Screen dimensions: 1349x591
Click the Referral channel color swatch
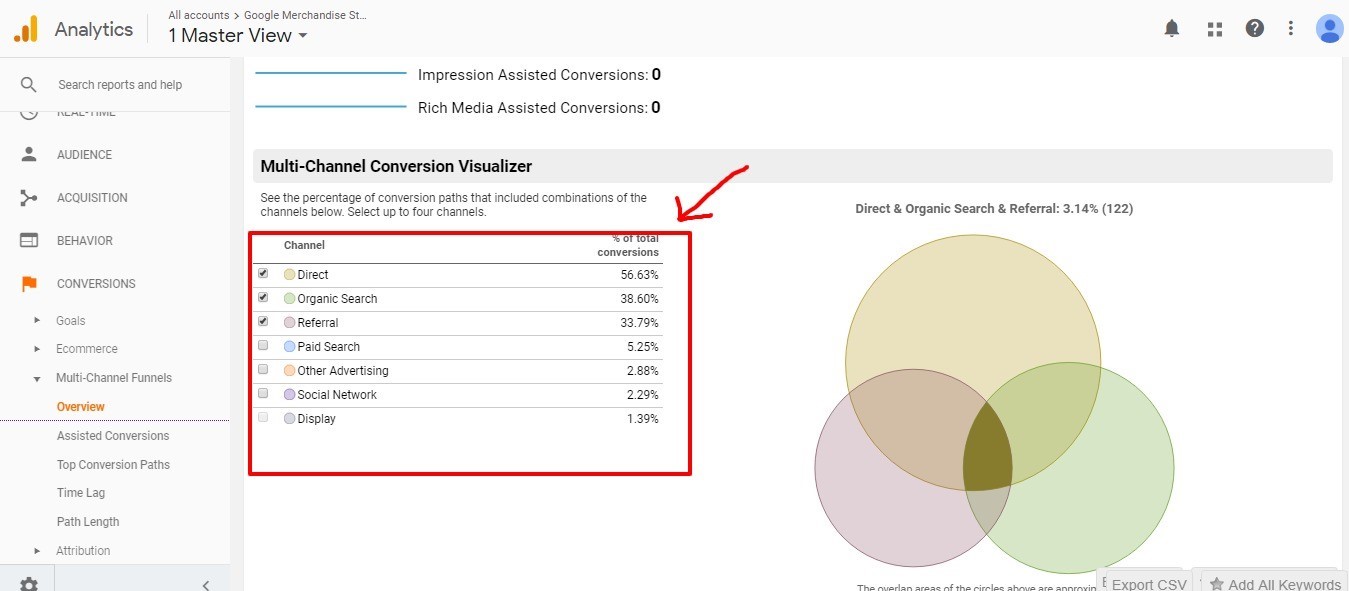pyautogui.click(x=290, y=323)
